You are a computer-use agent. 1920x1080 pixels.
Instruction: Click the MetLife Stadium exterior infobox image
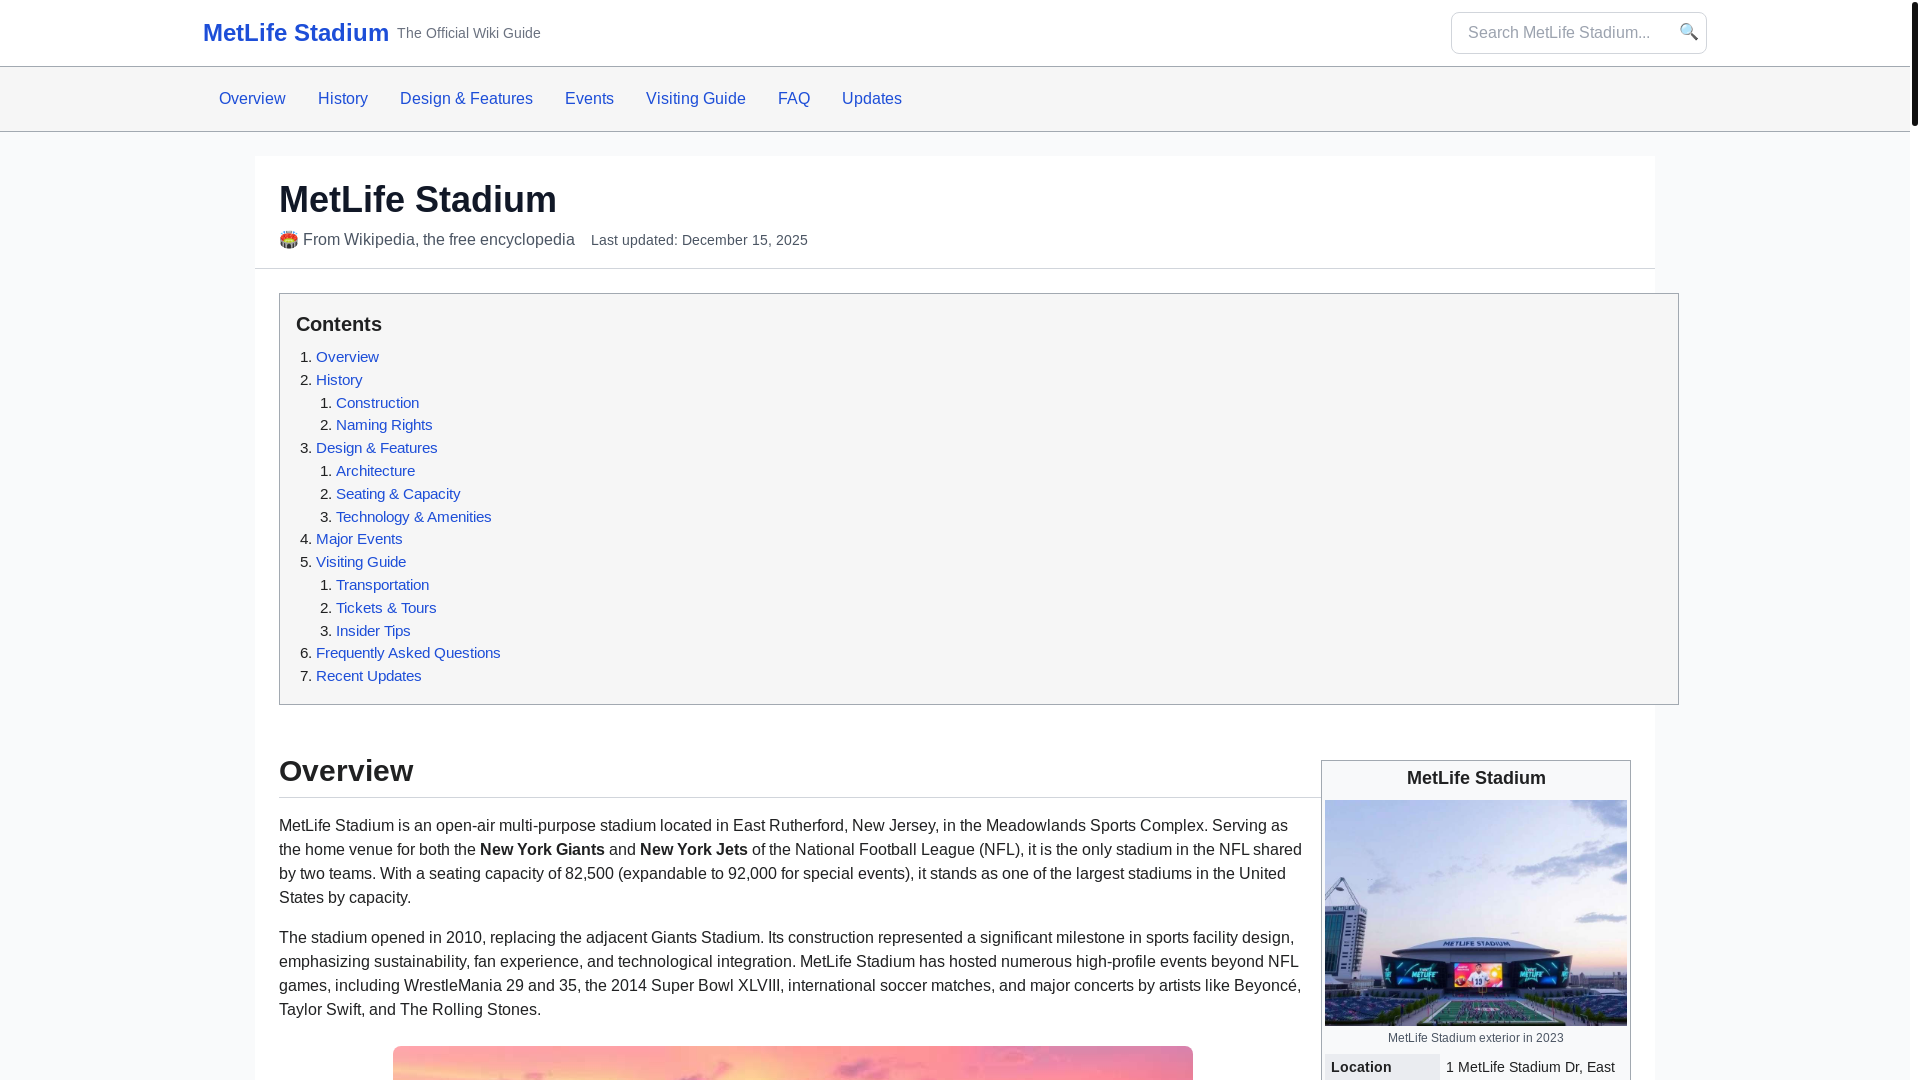point(1476,913)
